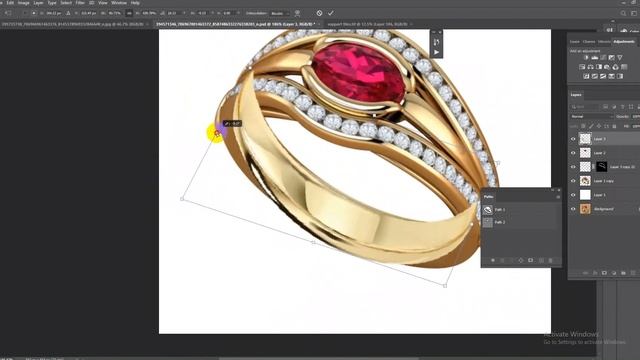Toggle lock transparent pixels icon
This screenshot has width=640, height=360.
[x=583, y=127]
